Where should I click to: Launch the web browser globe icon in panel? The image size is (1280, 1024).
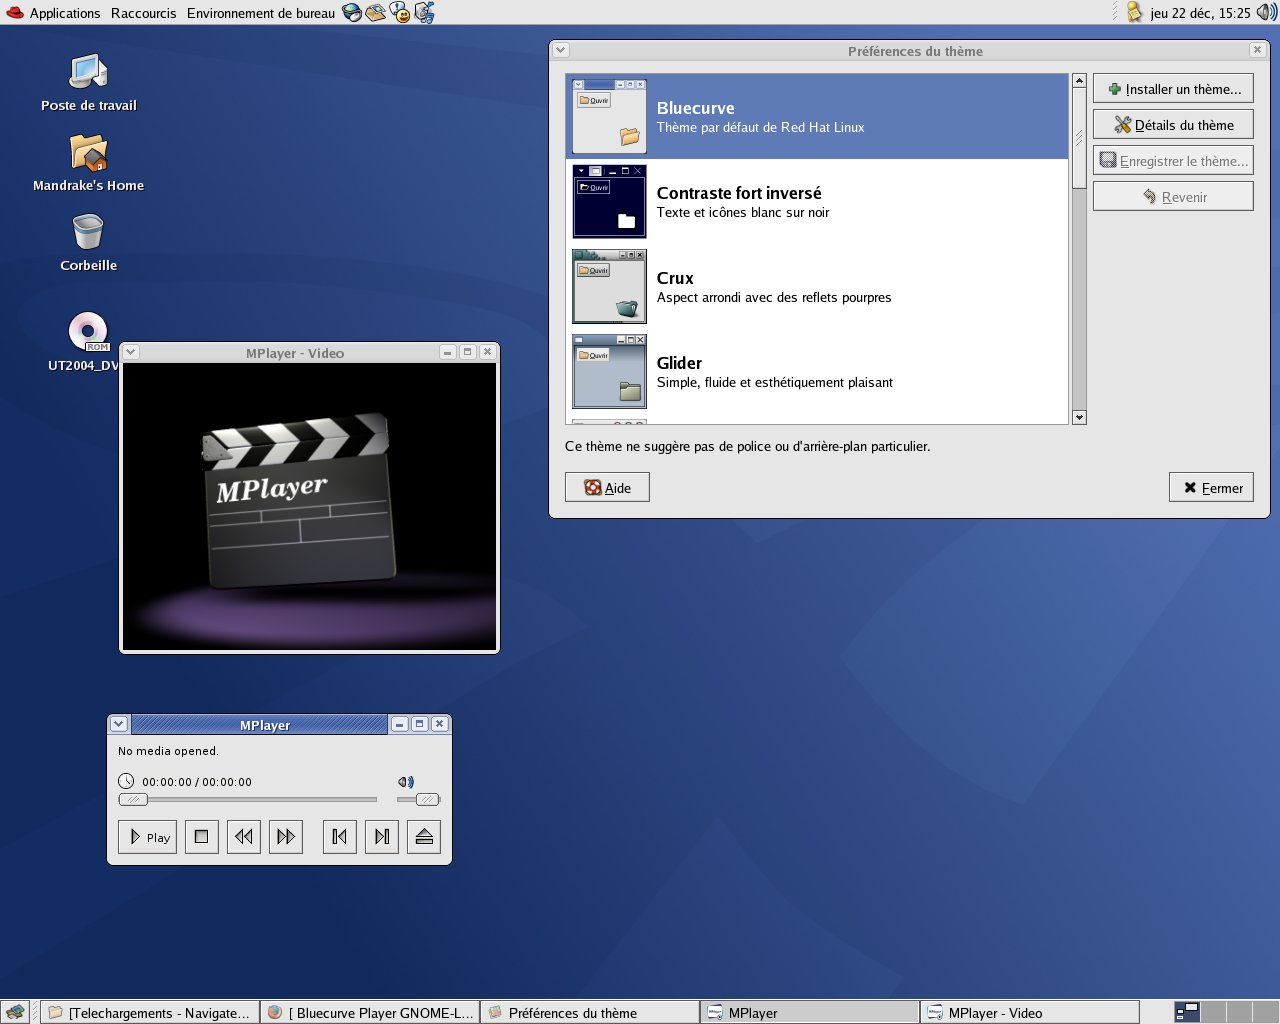(x=352, y=13)
